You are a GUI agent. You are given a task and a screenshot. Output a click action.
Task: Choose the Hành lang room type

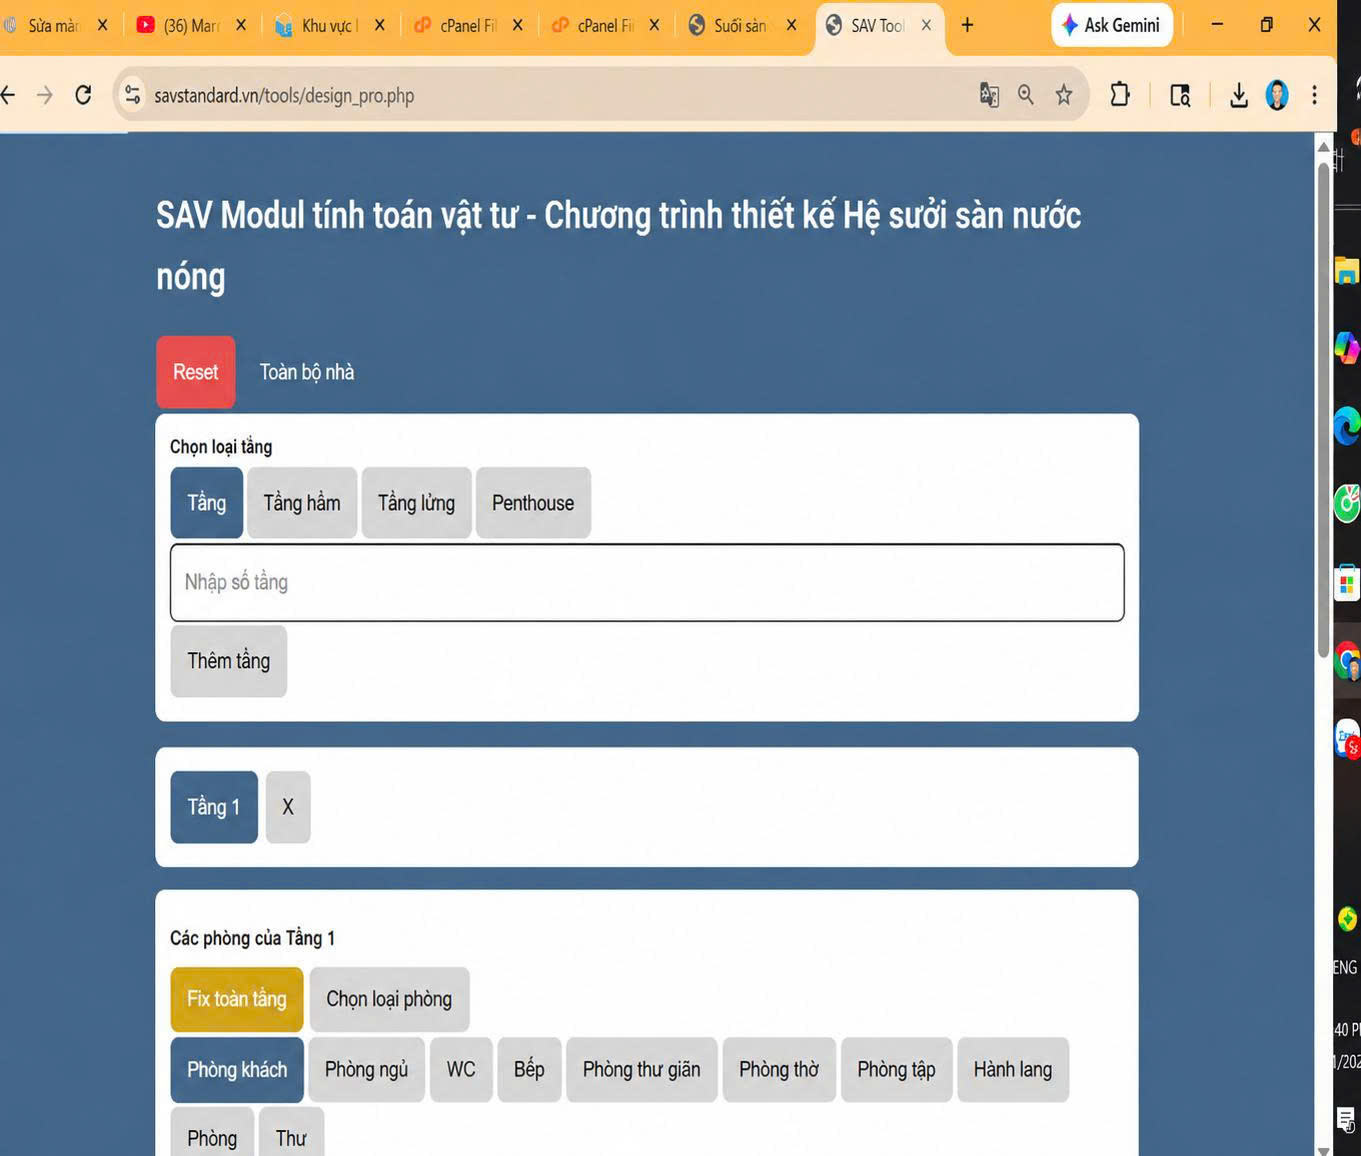click(x=1013, y=1070)
